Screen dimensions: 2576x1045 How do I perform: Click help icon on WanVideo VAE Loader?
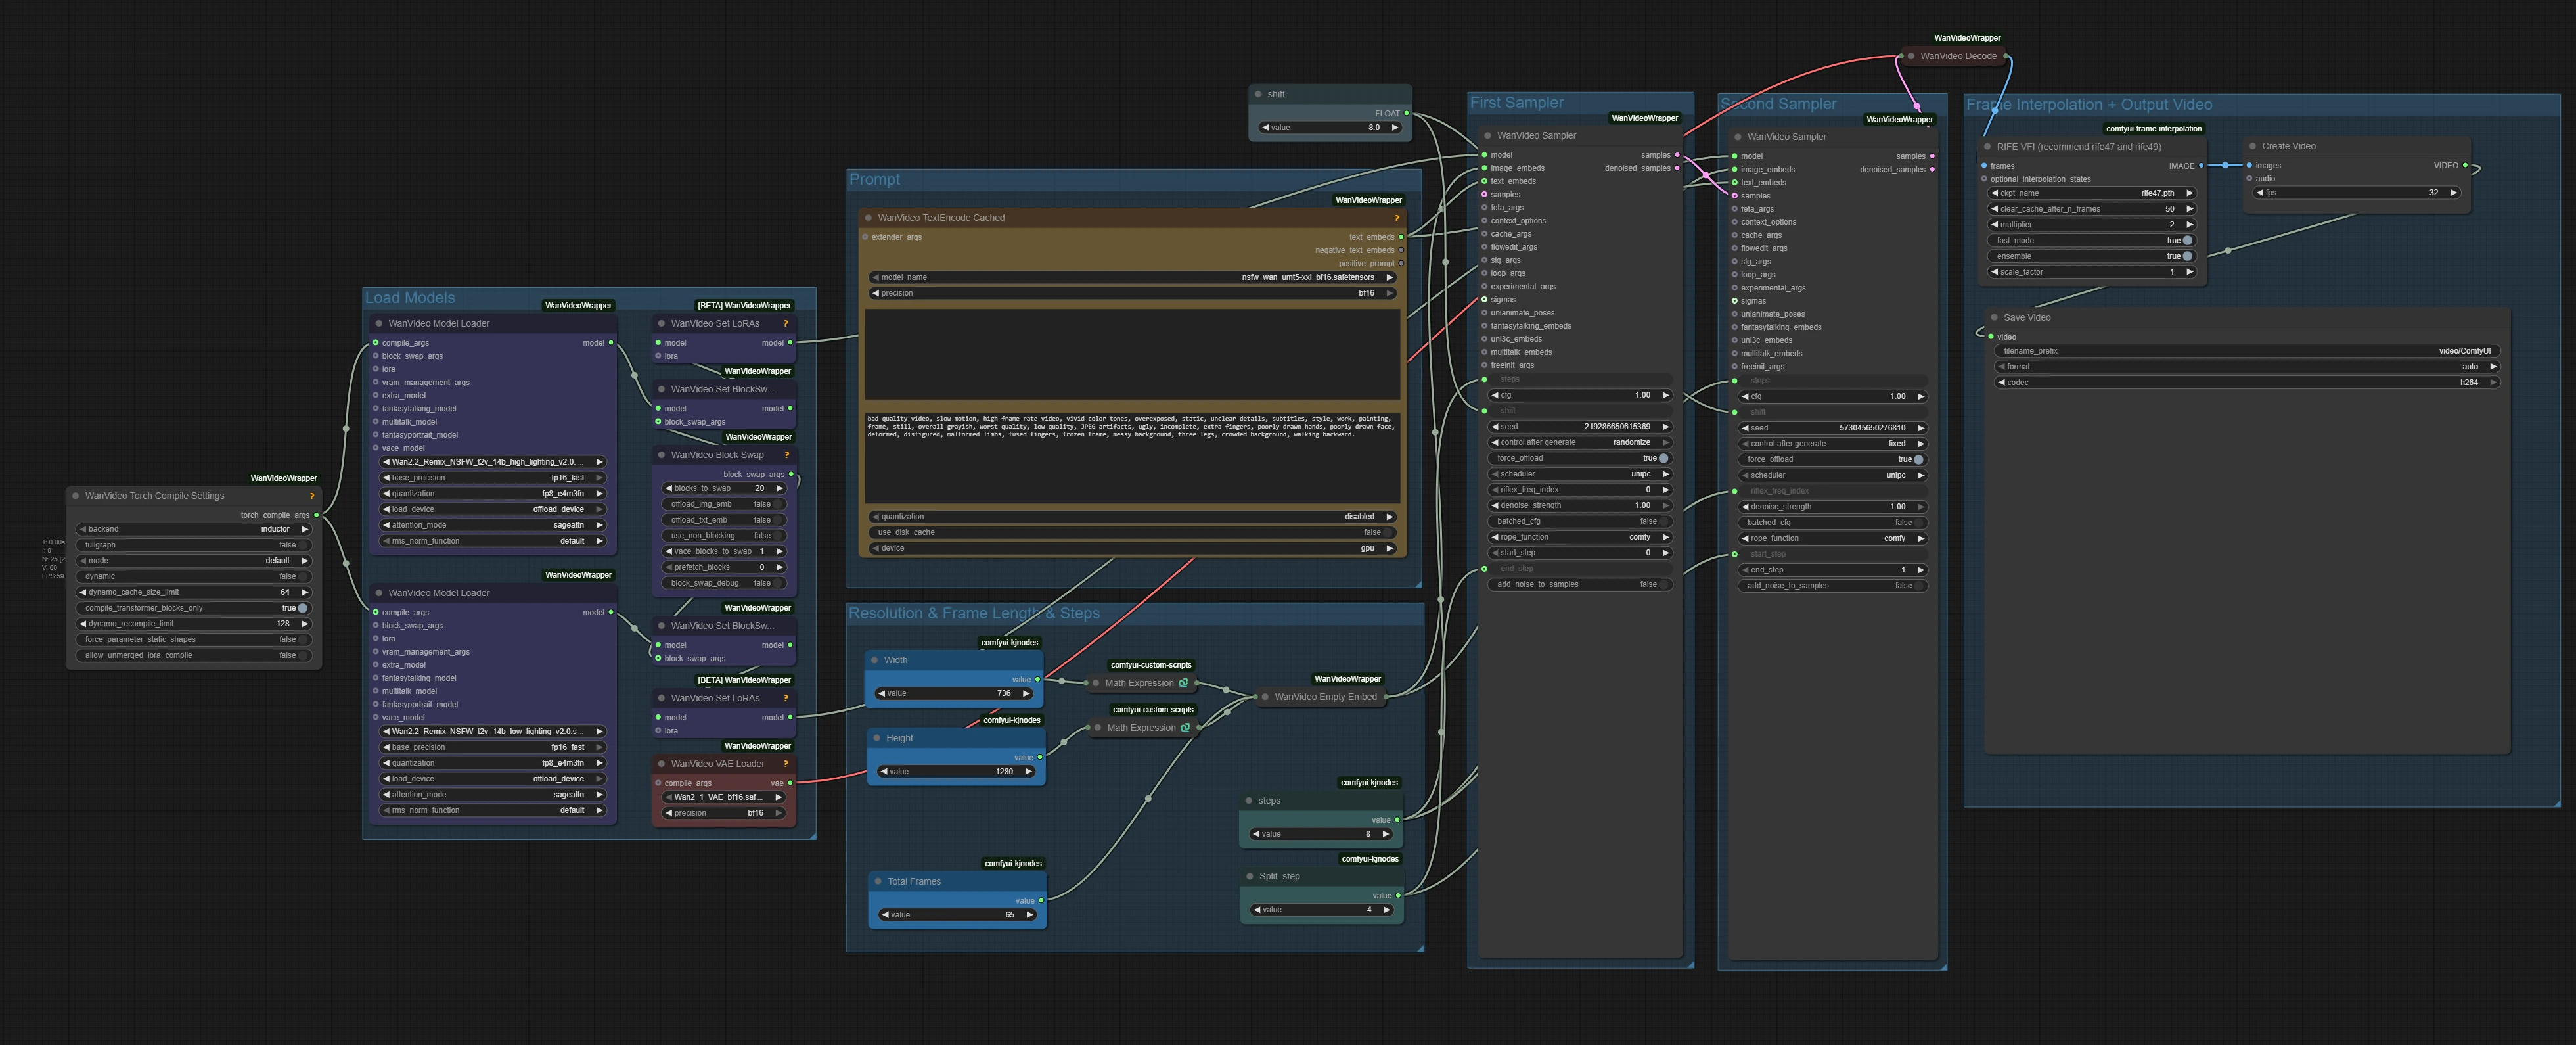tap(786, 764)
